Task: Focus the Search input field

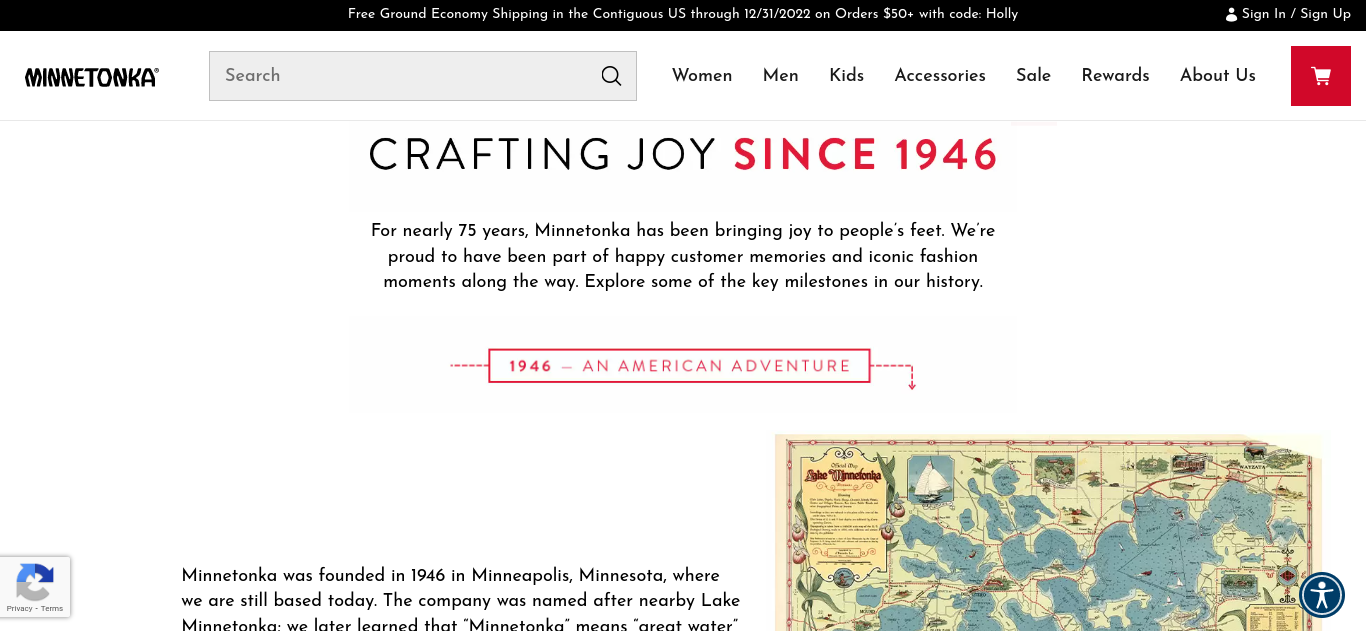Action: coord(400,76)
